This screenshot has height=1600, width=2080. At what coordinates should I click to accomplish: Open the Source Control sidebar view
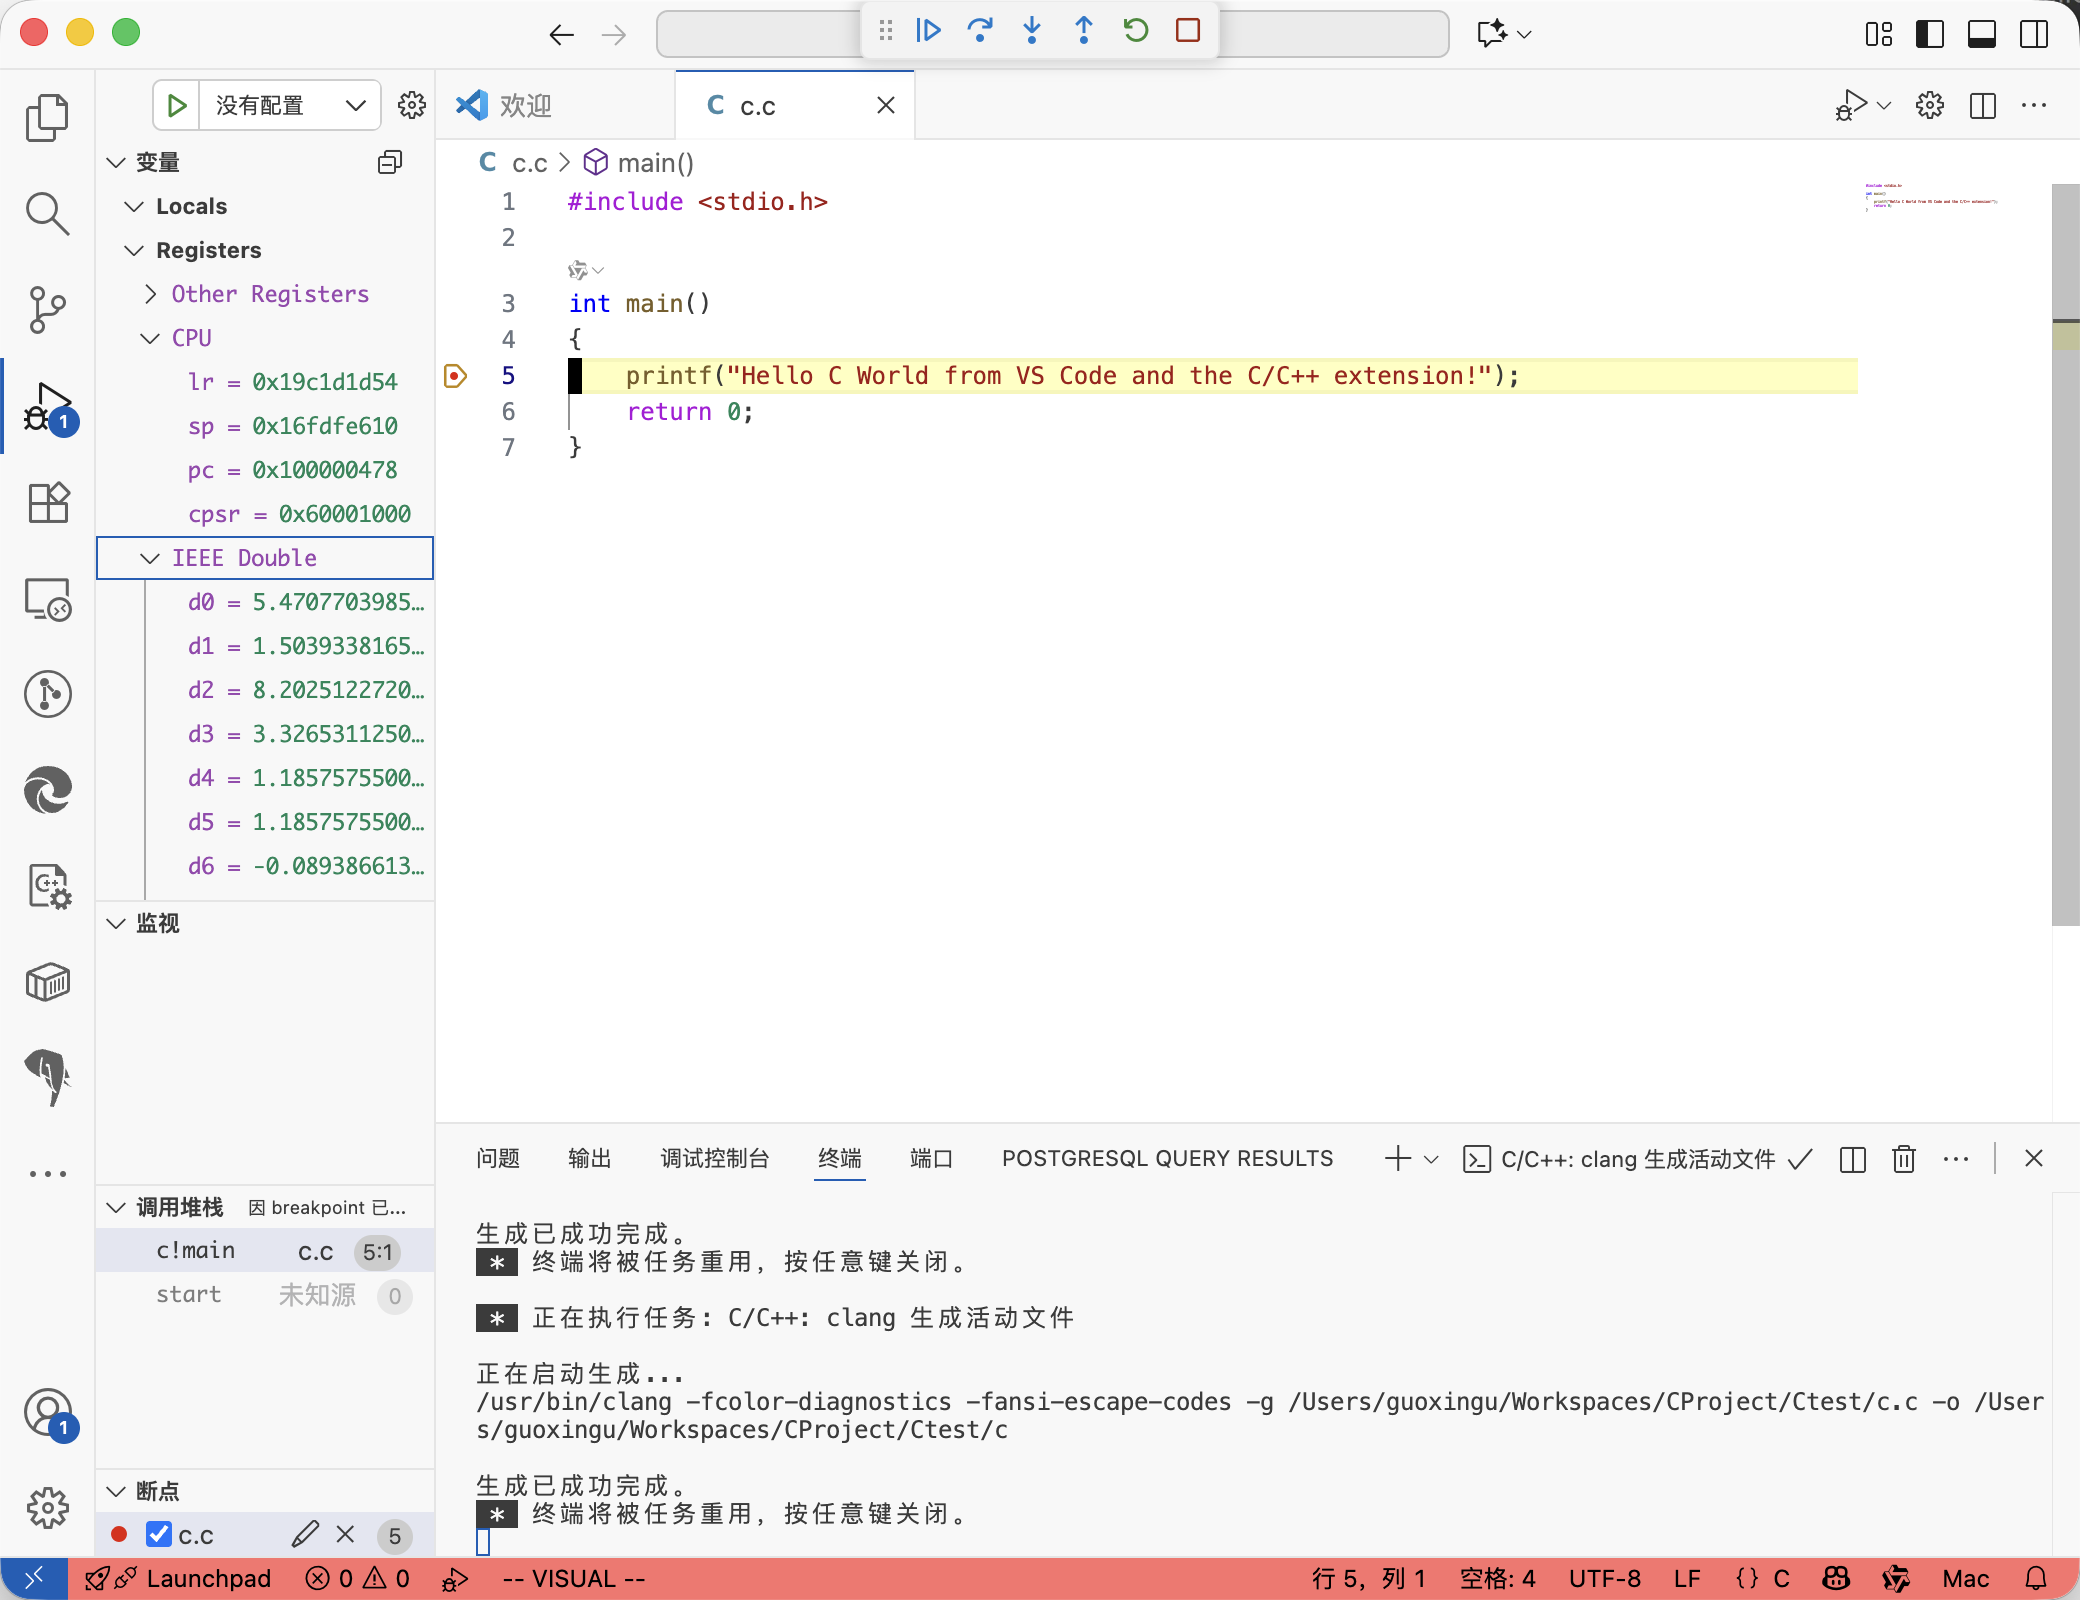(x=47, y=309)
